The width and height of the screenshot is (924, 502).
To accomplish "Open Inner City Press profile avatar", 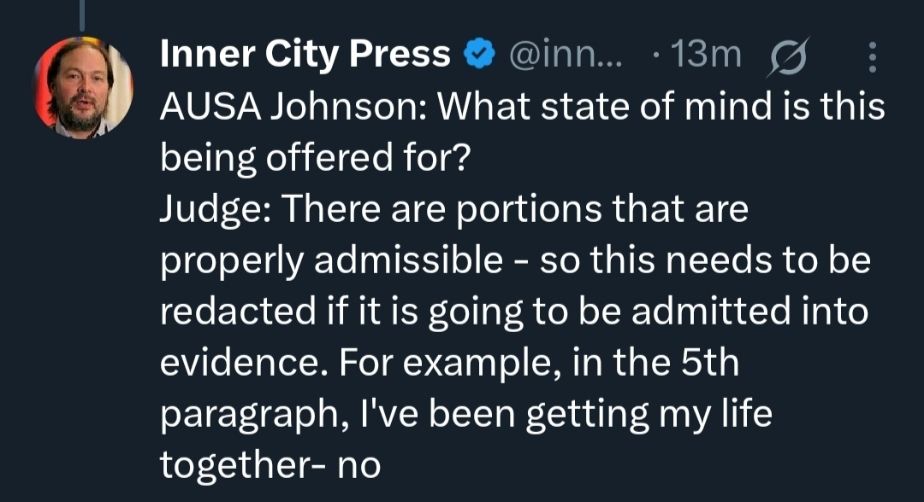I will (x=84, y=87).
